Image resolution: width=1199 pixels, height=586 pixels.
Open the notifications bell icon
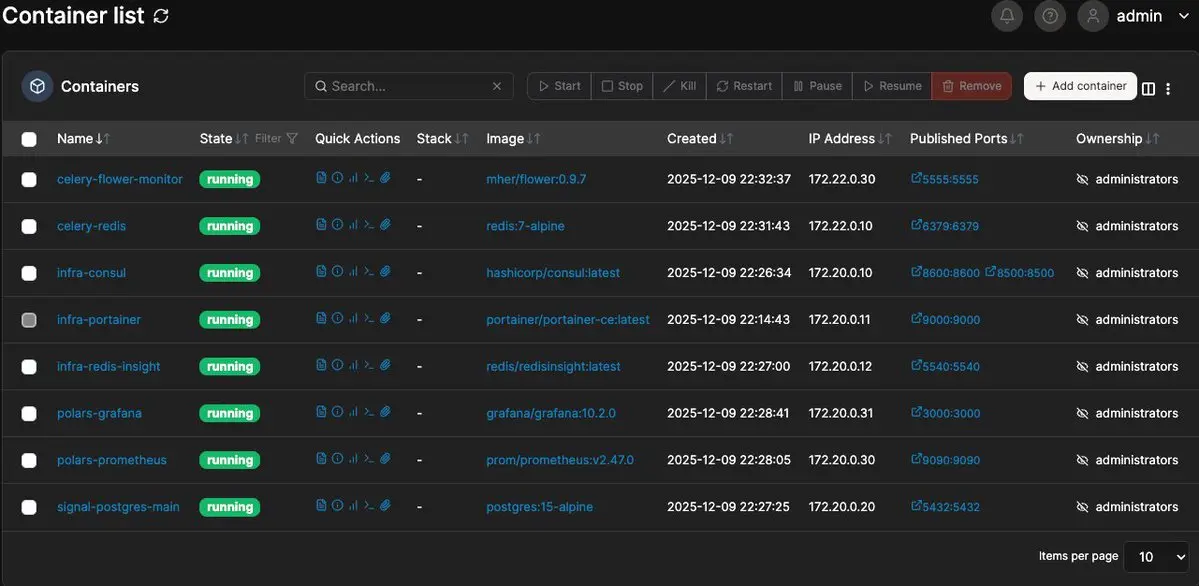(x=1007, y=16)
